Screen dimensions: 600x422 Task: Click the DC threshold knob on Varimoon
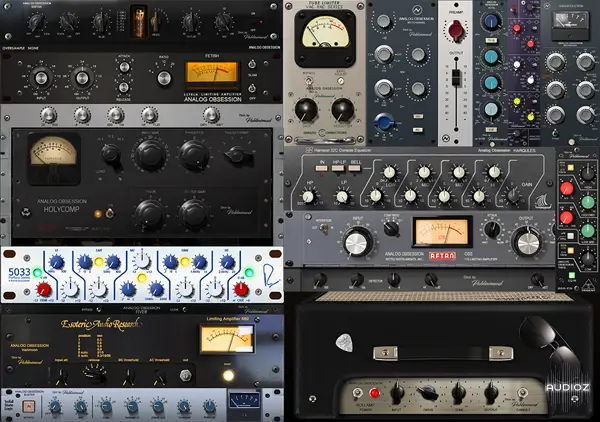pyautogui.click(x=128, y=376)
